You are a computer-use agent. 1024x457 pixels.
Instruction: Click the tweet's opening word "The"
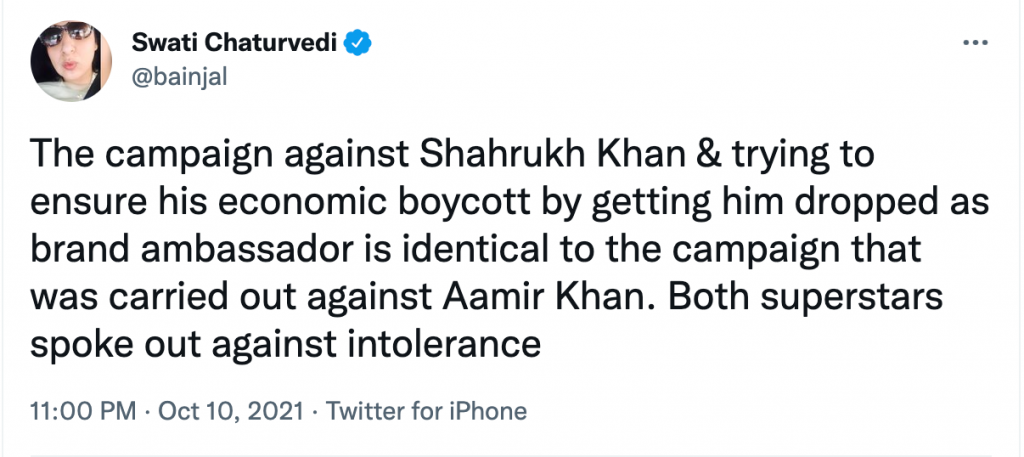pyautogui.click(x=64, y=161)
